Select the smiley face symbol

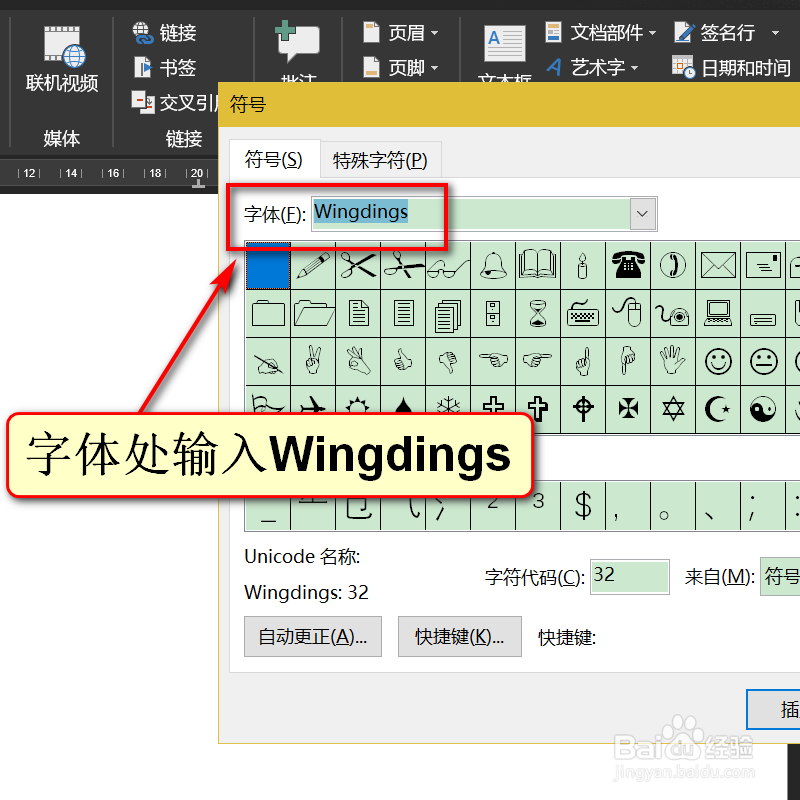tap(718, 360)
